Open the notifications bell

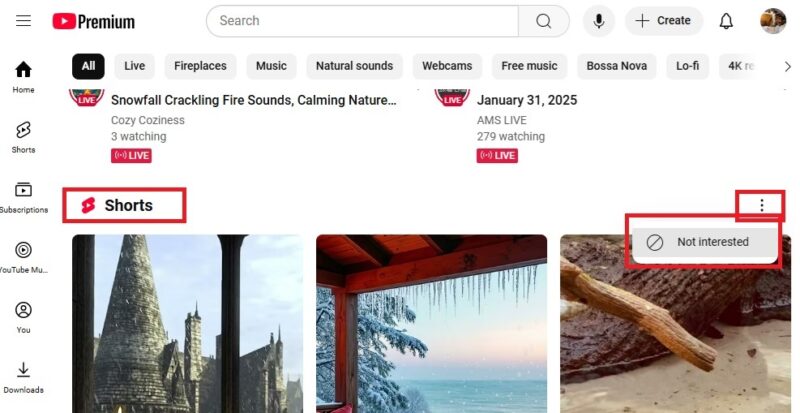pos(726,21)
